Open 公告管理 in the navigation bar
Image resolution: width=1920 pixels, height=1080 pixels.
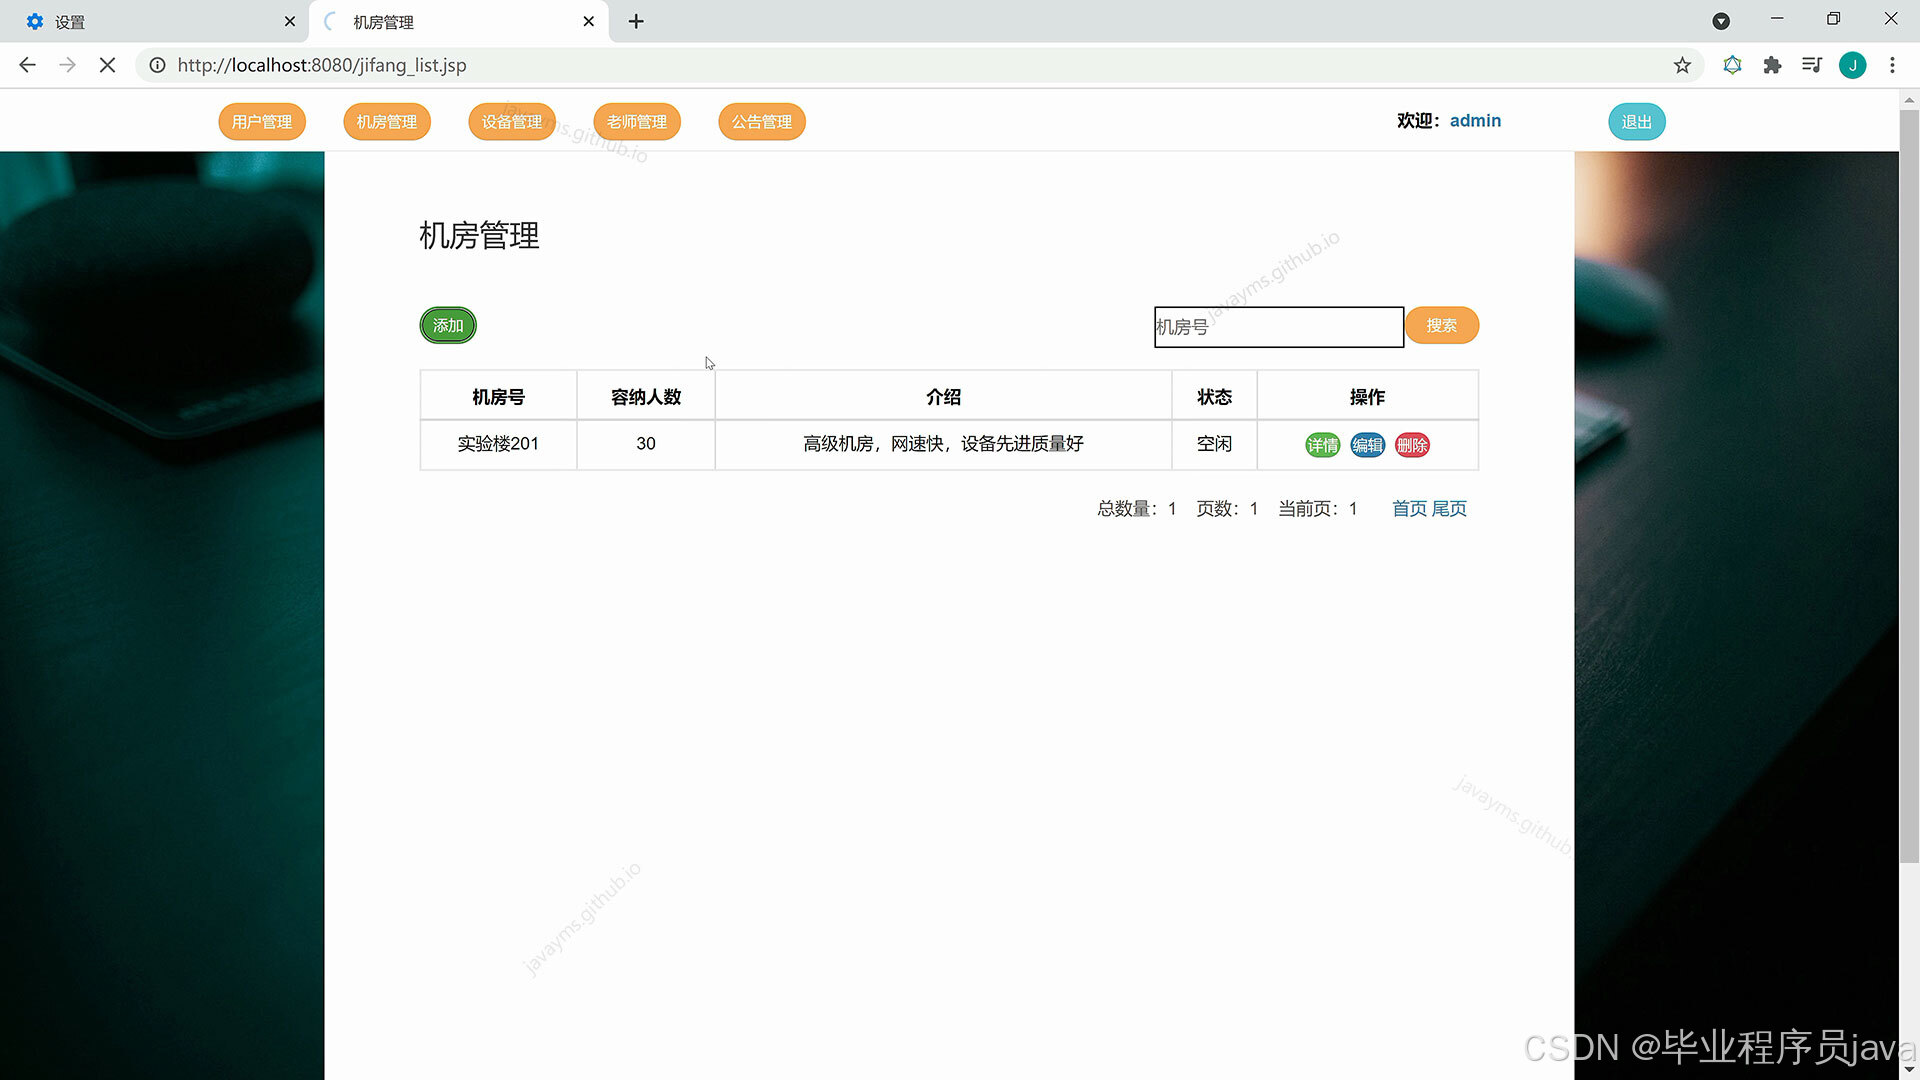point(762,122)
